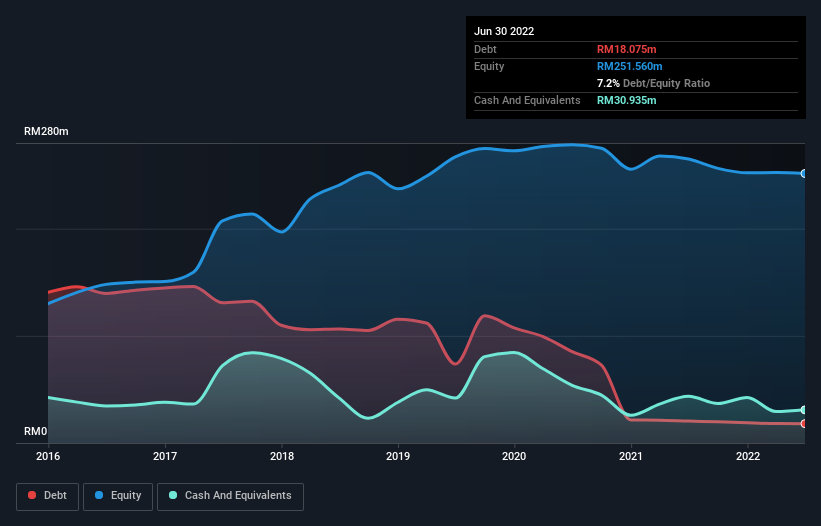Screen dimensions: 821x526
Task: Toggle Cash And Equivalents legend button
Action: [x=230, y=496]
